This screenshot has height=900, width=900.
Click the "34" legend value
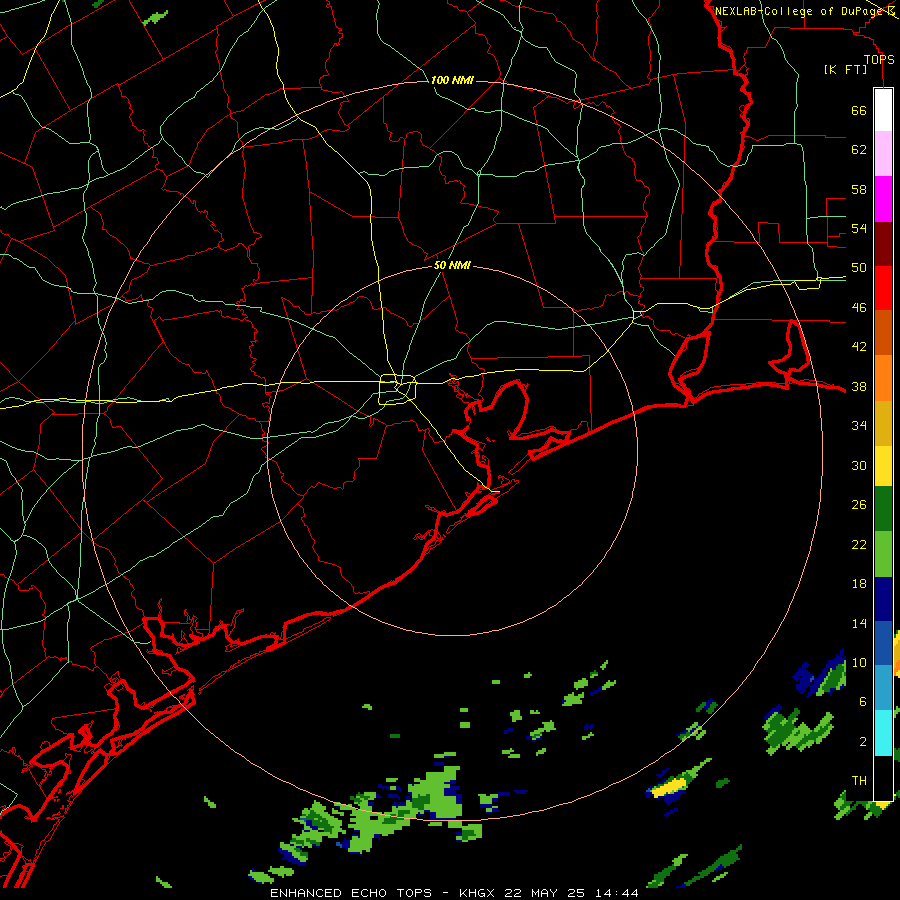[859, 426]
